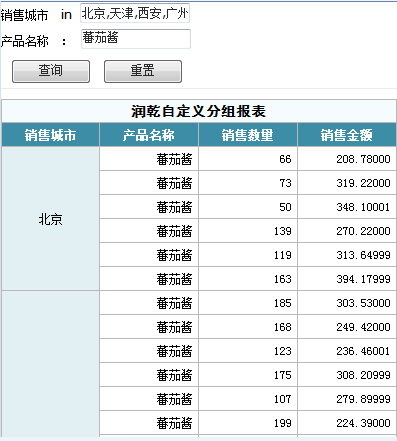
Task: Click the amount cell 303.53000
Action: click(347, 303)
